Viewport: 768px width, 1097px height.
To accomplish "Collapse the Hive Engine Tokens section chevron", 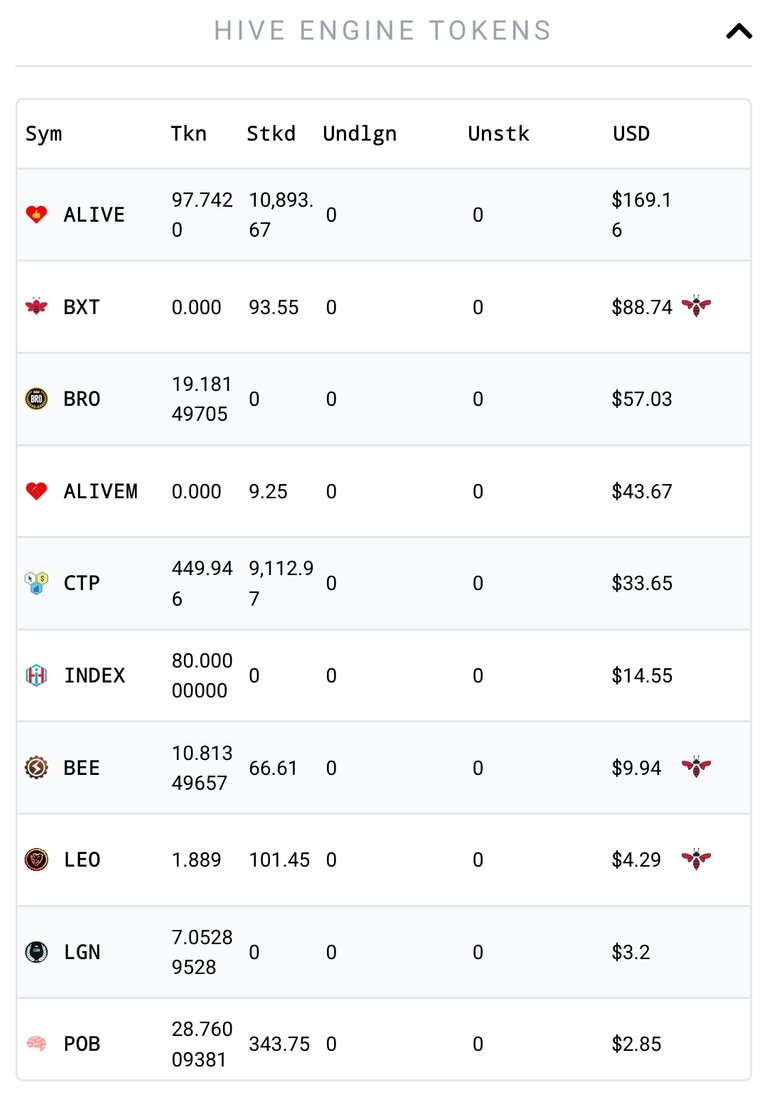I will pos(739,31).
